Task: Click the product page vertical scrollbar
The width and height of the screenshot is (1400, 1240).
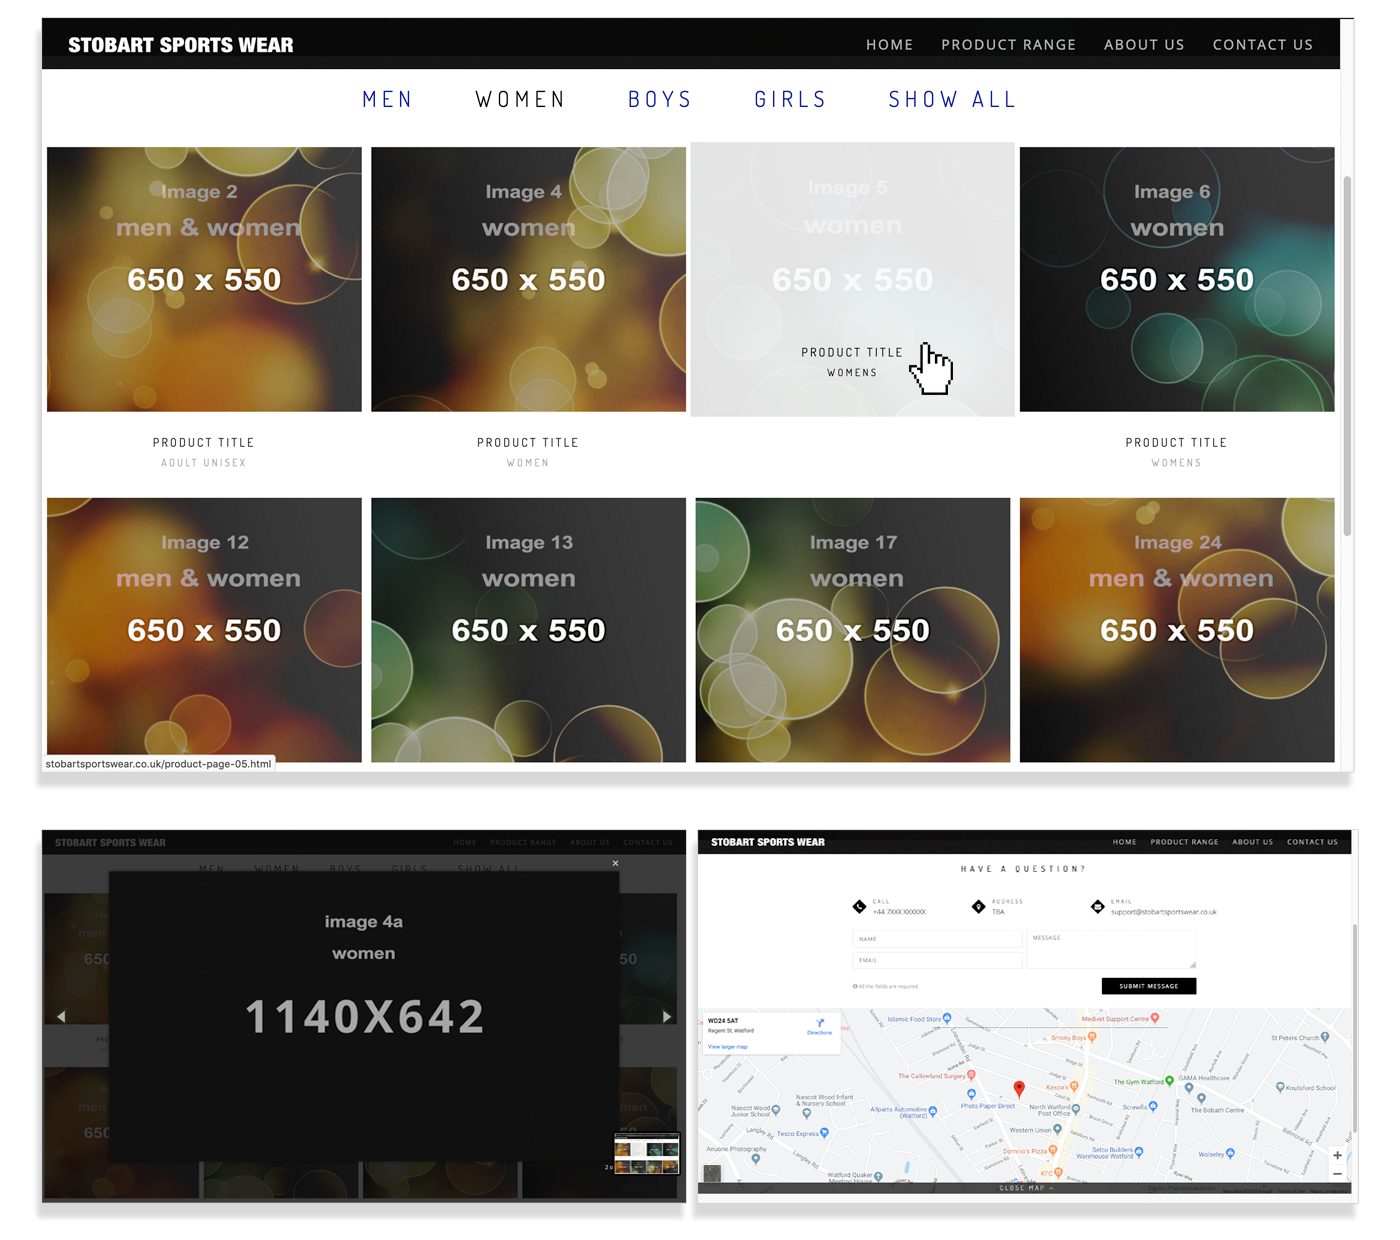Action: [x=1347, y=356]
